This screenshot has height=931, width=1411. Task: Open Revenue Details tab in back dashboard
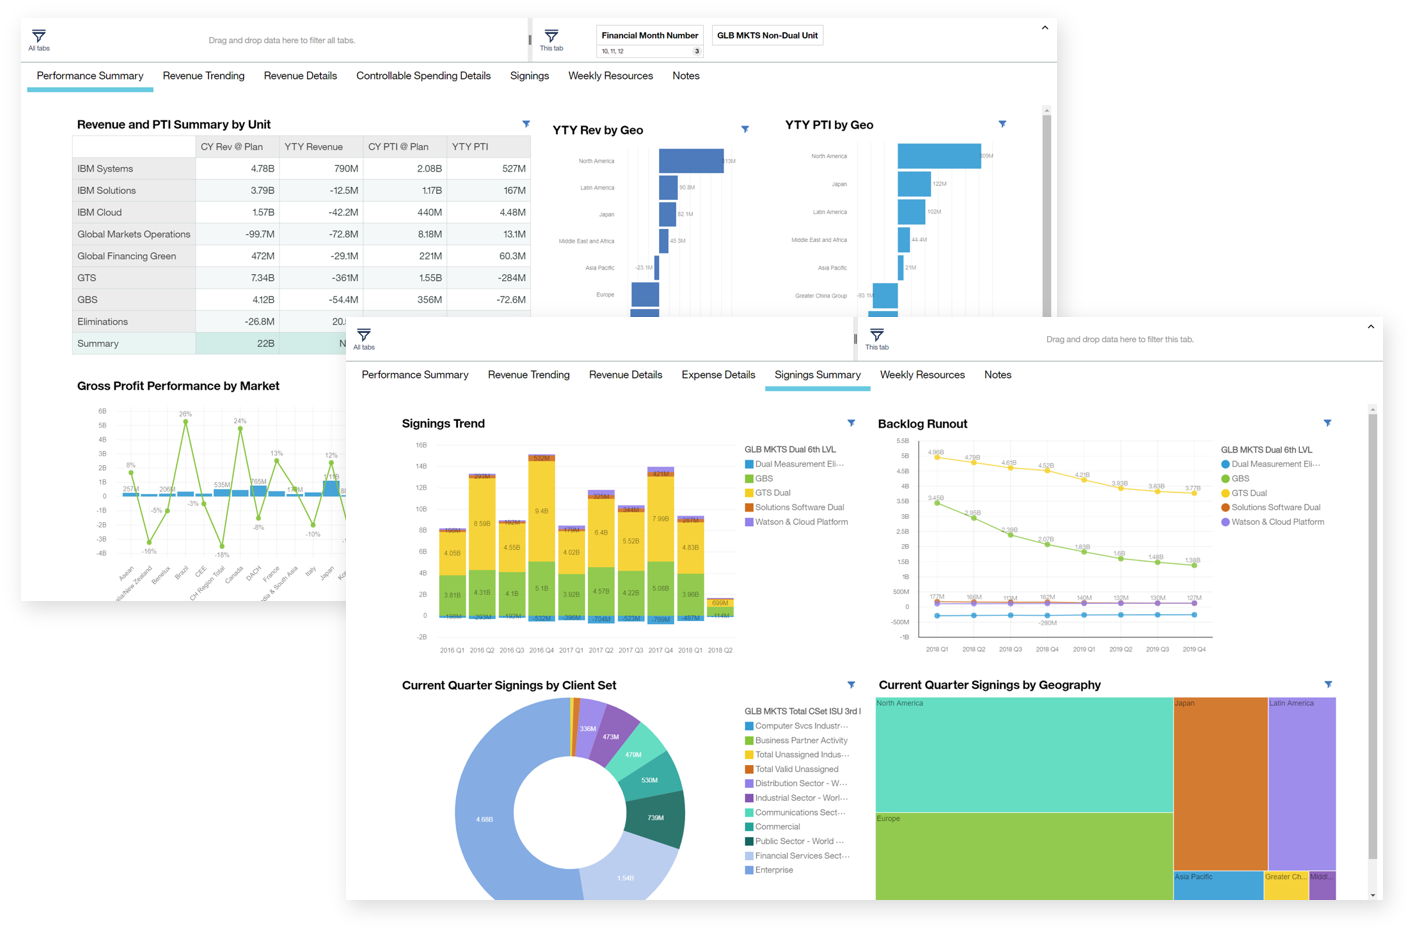[x=300, y=76]
